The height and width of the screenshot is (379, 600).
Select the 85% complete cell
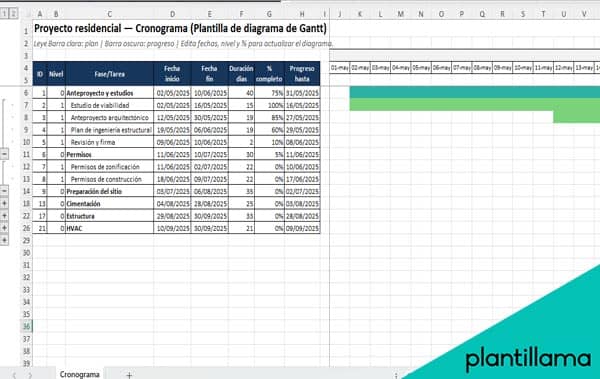[269, 117]
